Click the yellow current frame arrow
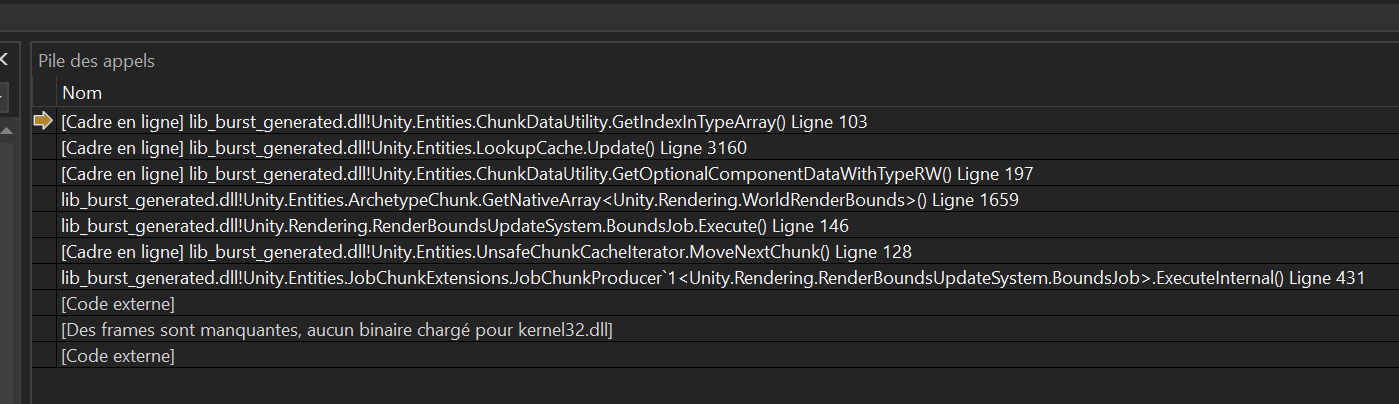Image resolution: width=1399 pixels, height=404 pixels. click(x=43, y=121)
